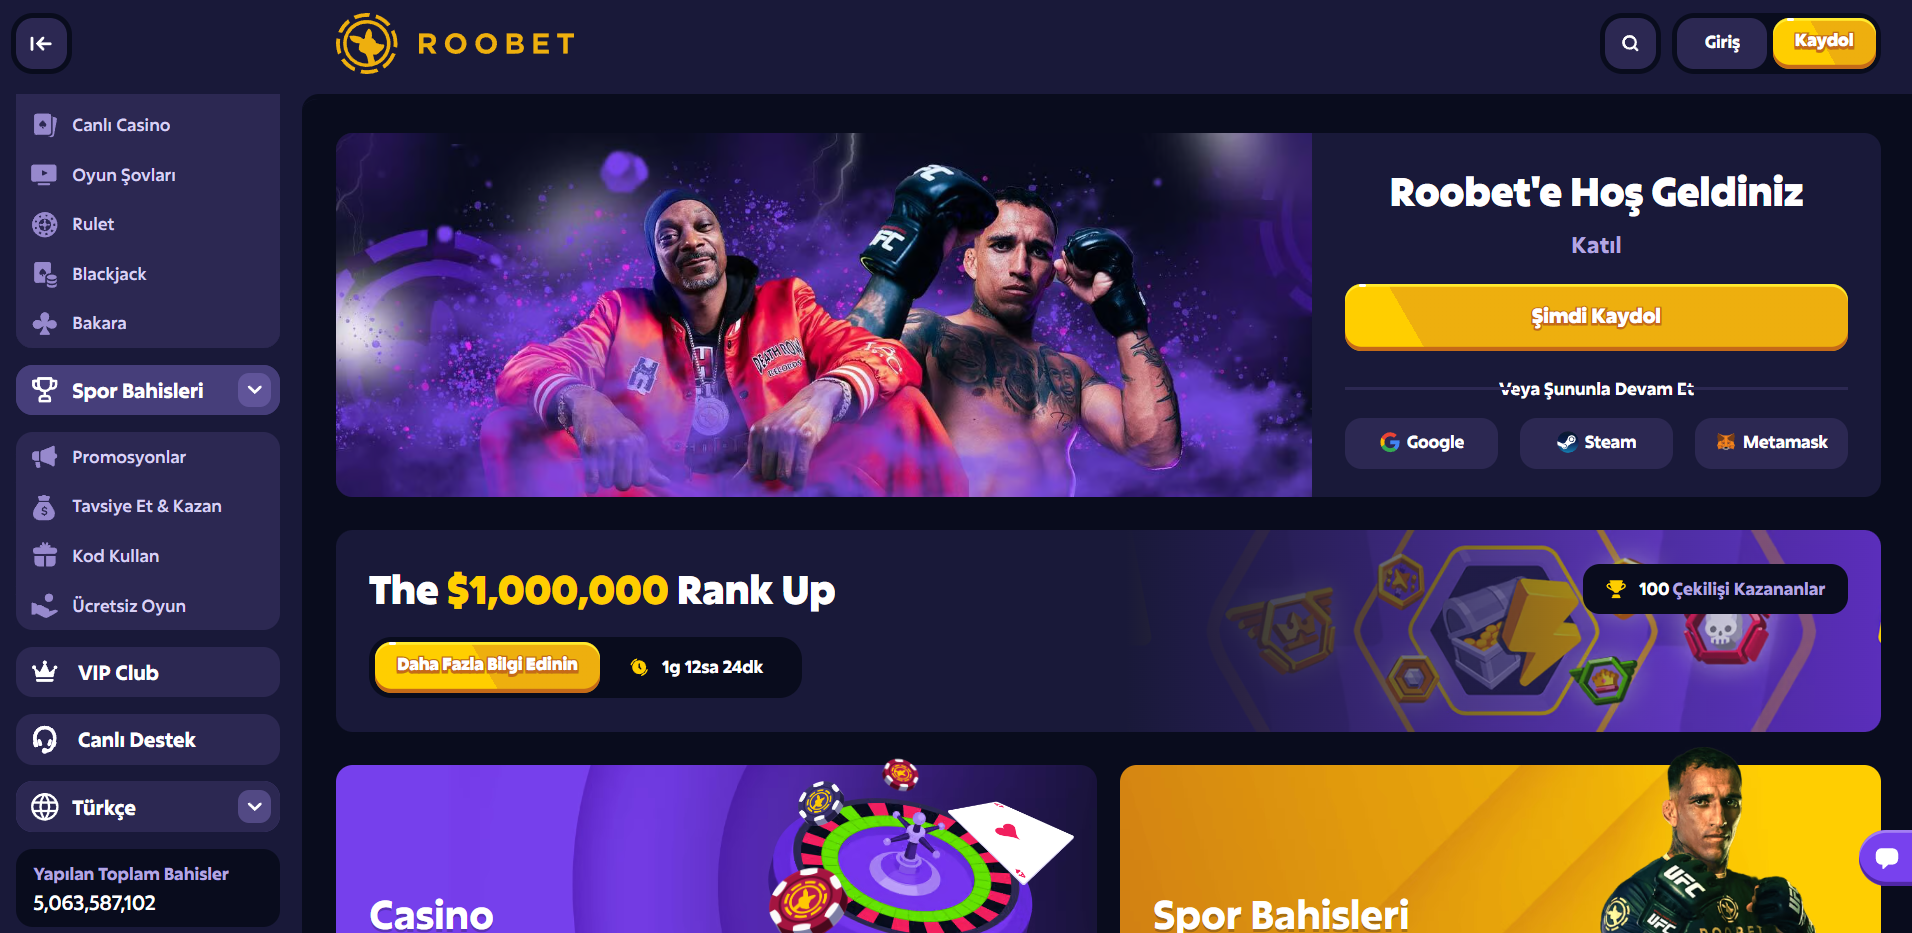Continue with Steam sign-in
The height and width of the screenshot is (933, 1912).
tap(1596, 443)
